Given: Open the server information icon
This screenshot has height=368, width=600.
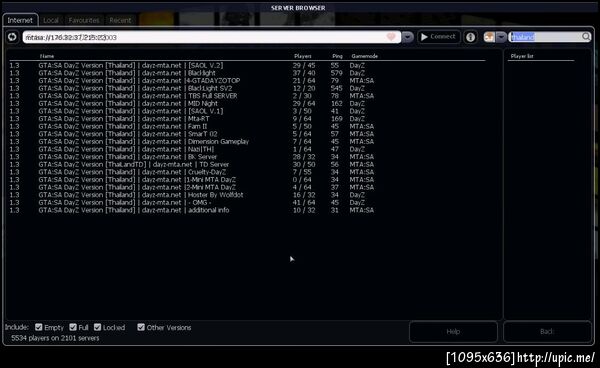Looking at the screenshot, I should coord(470,37).
